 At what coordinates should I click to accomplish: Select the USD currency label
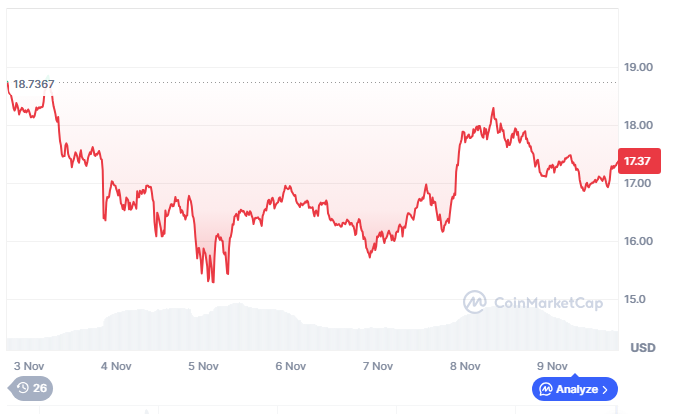click(642, 348)
